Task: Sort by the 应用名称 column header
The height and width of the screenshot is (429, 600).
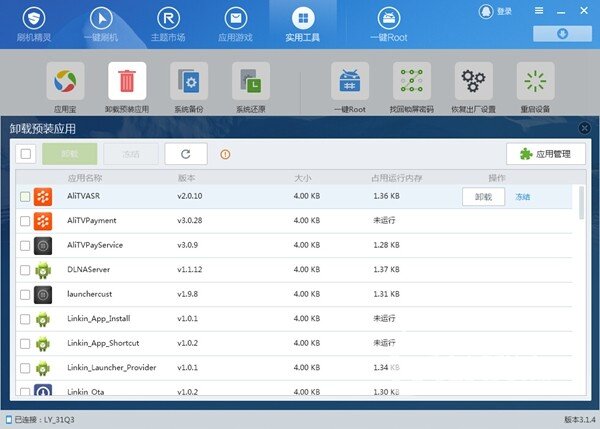Action: point(85,178)
